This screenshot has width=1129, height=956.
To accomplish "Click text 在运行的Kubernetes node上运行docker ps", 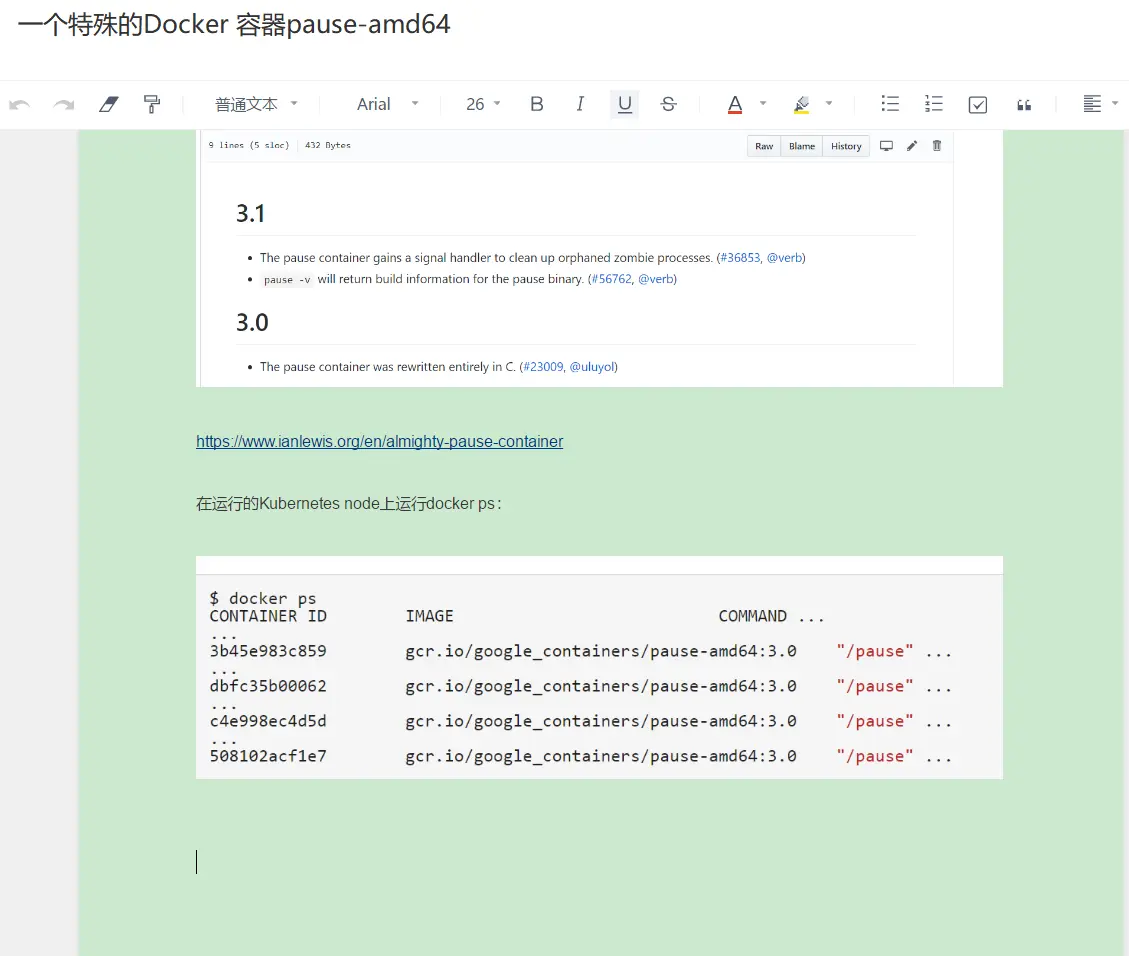I will click(x=348, y=503).
